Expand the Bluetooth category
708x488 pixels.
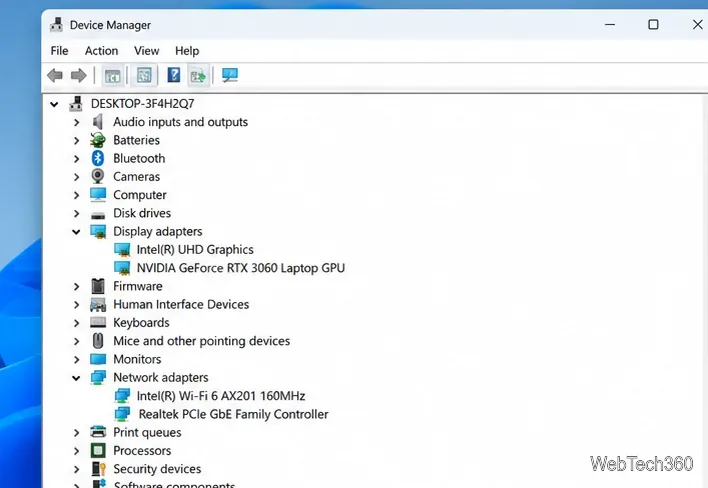point(77,158)
